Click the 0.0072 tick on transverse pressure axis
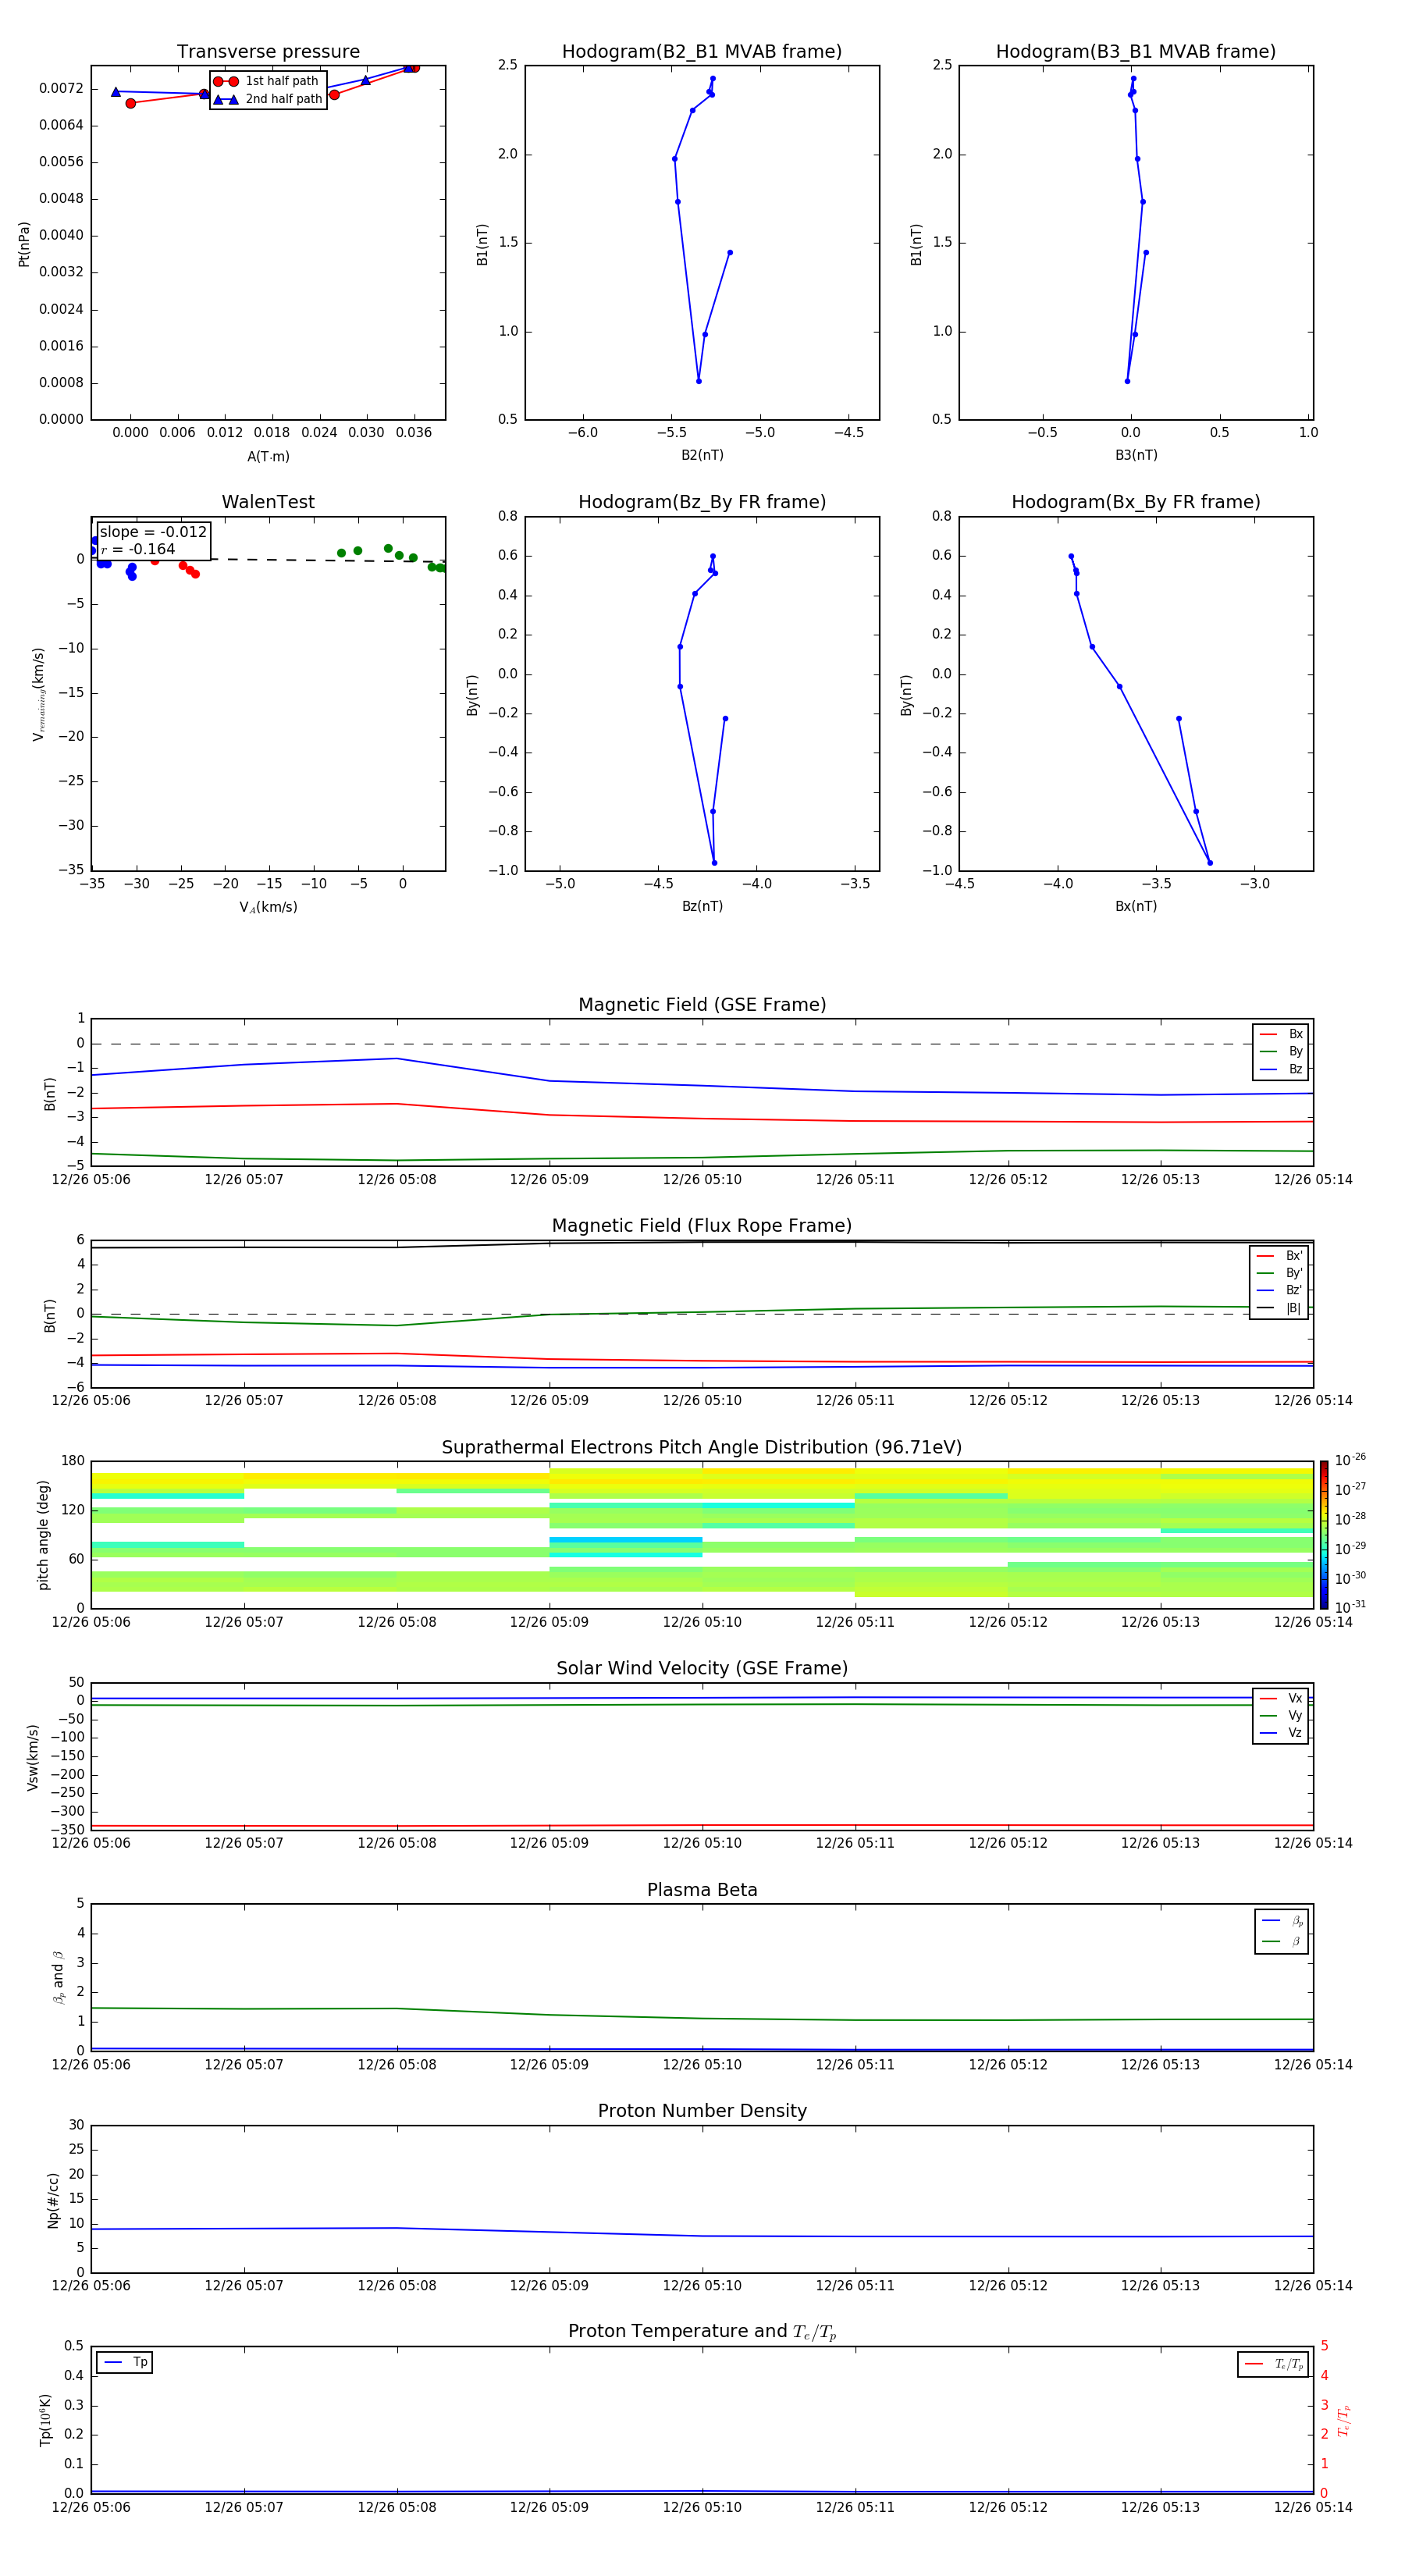 coord(61,88)
